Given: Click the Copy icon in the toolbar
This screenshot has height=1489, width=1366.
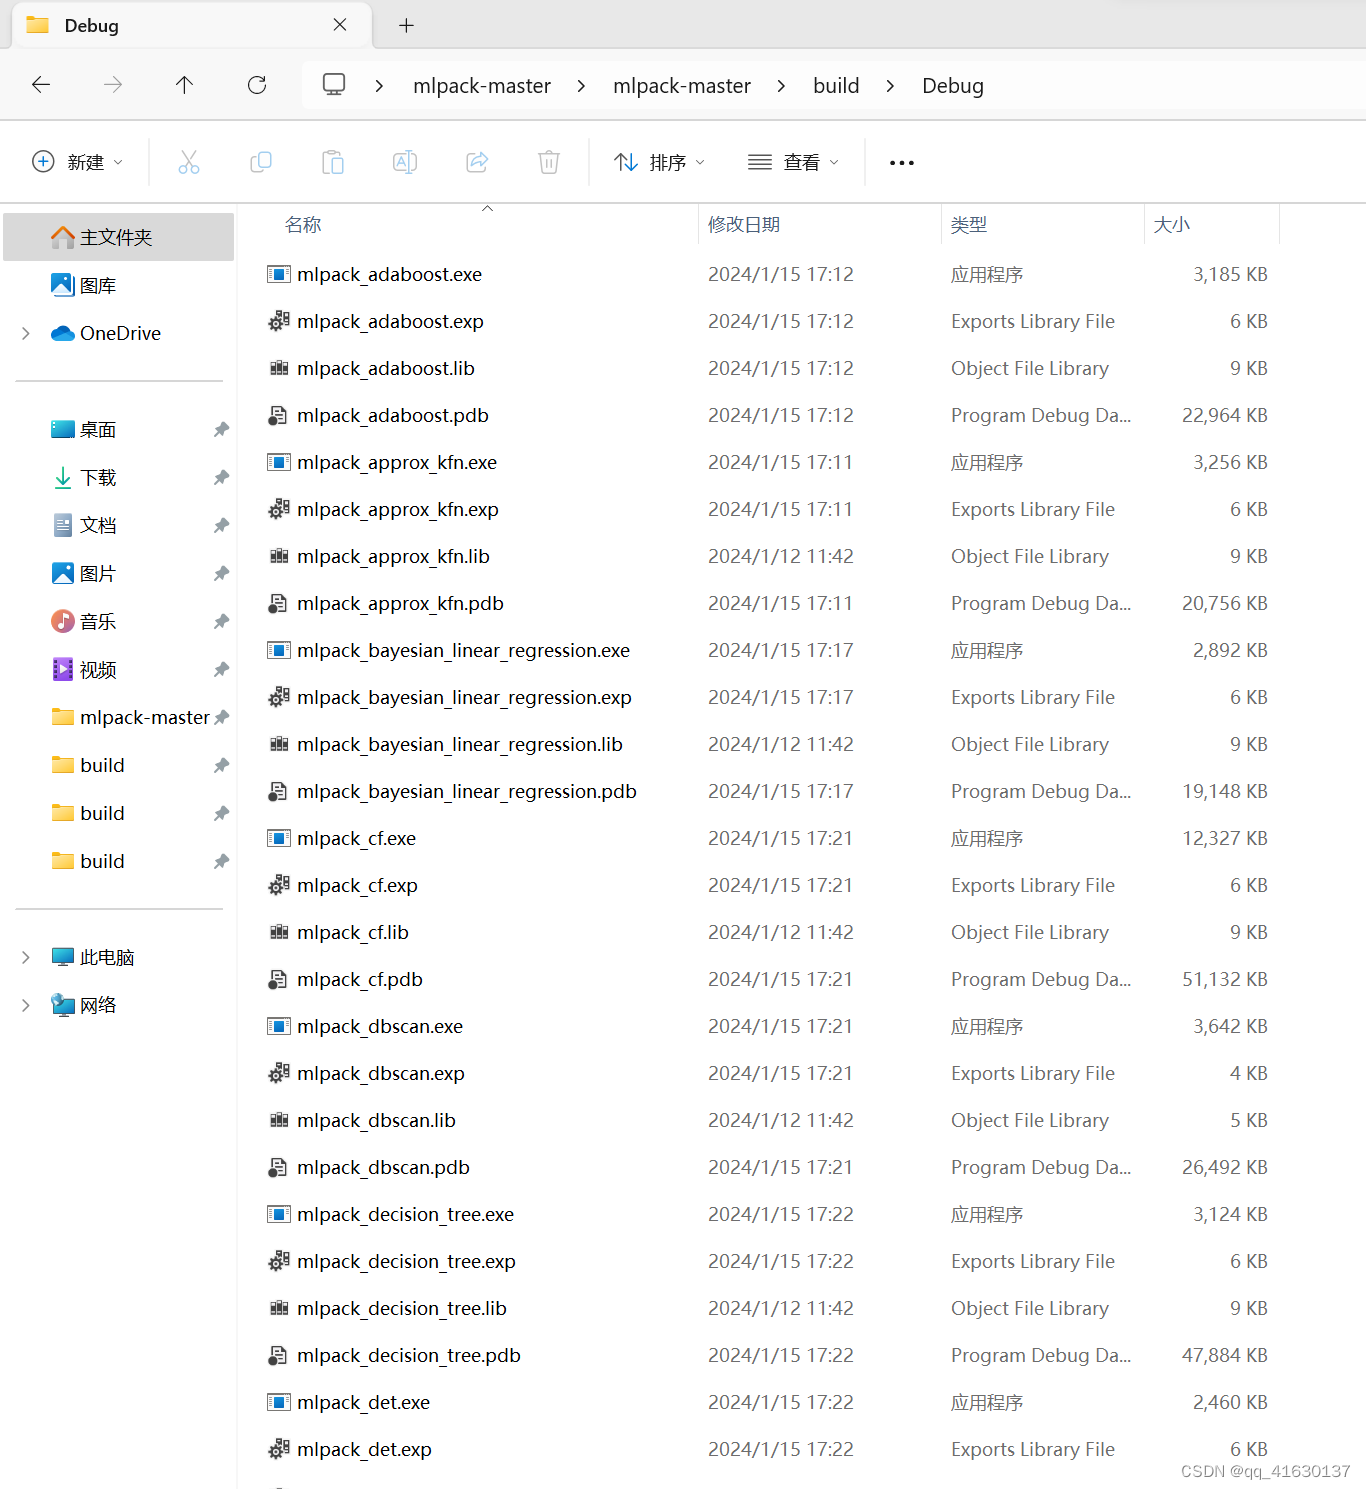Looking at the screenshot, I should [x=261, y=161].
